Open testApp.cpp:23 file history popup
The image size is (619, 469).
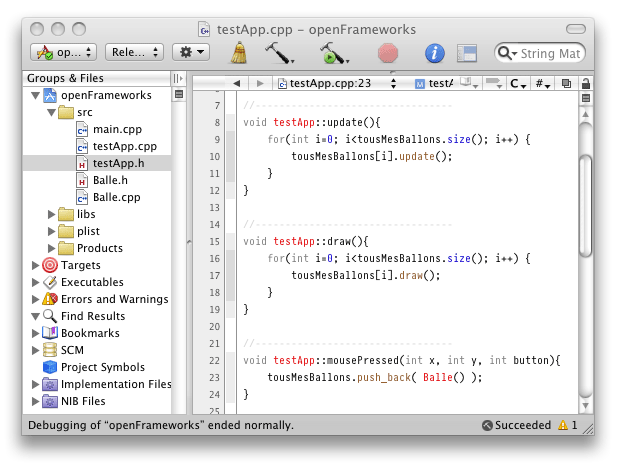(x=340, y=84)
